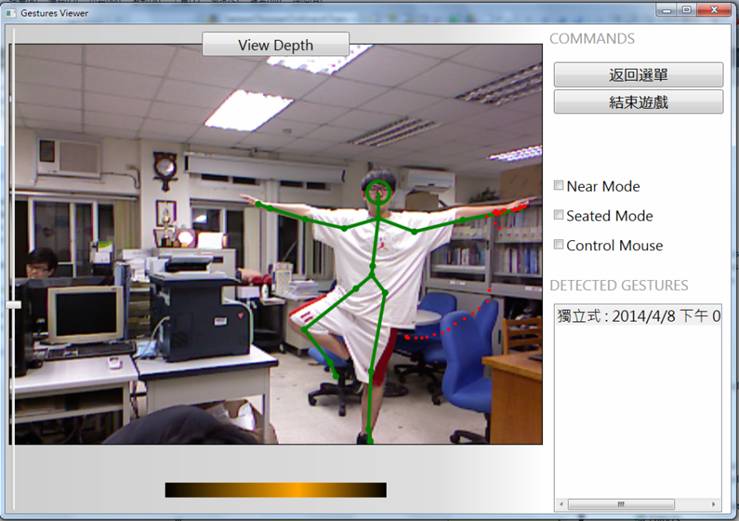The height and width of the screenshot is (521, 739).
Task: Click the gestures list left scroll arrow
Action: [561, 504]
